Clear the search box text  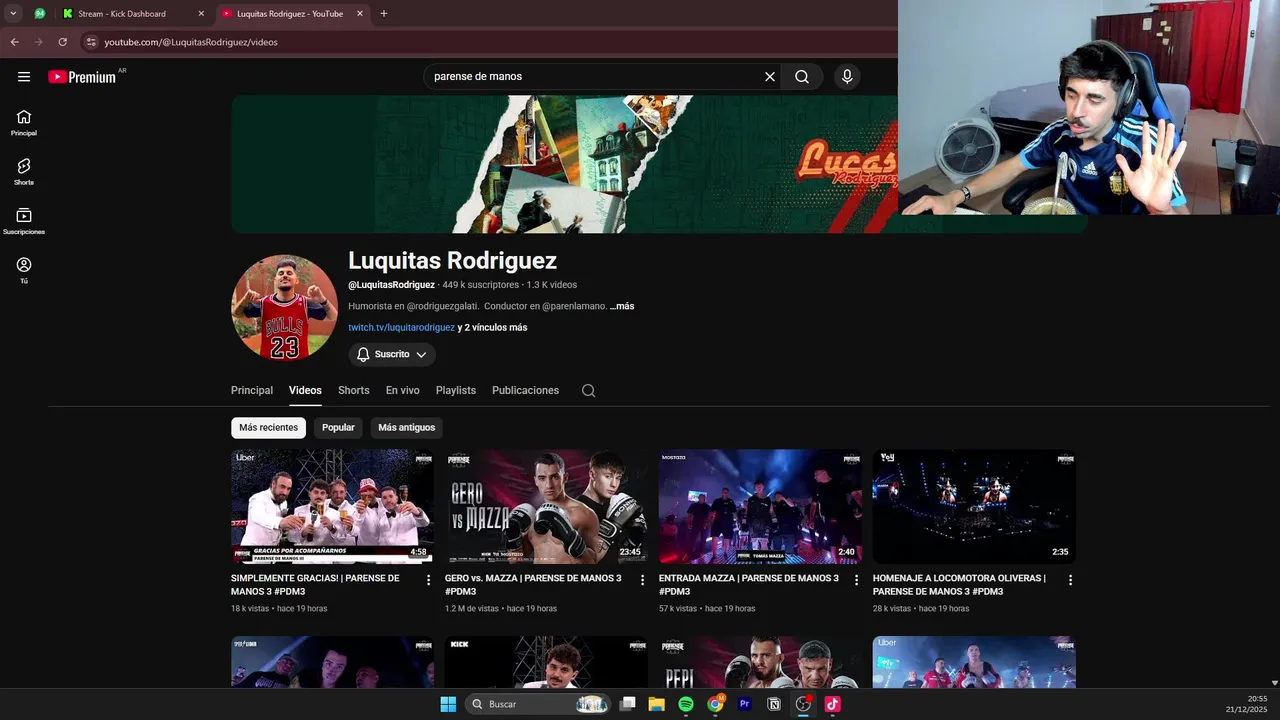(770, 77)
